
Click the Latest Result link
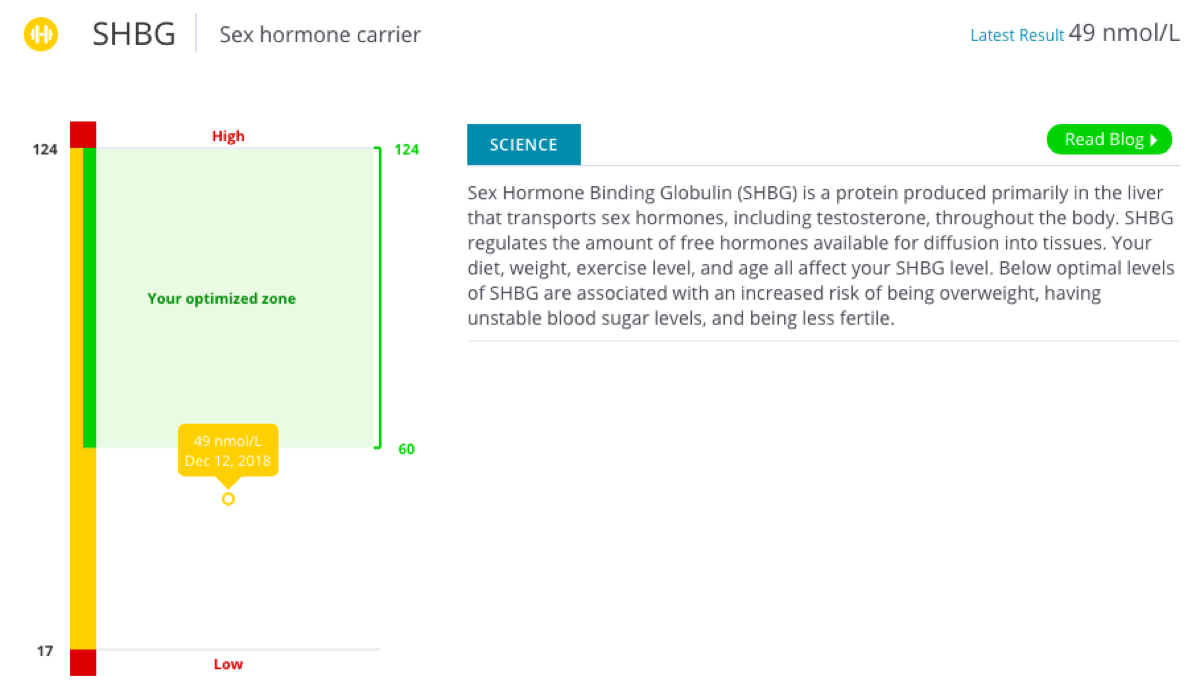pos(1017,35)
